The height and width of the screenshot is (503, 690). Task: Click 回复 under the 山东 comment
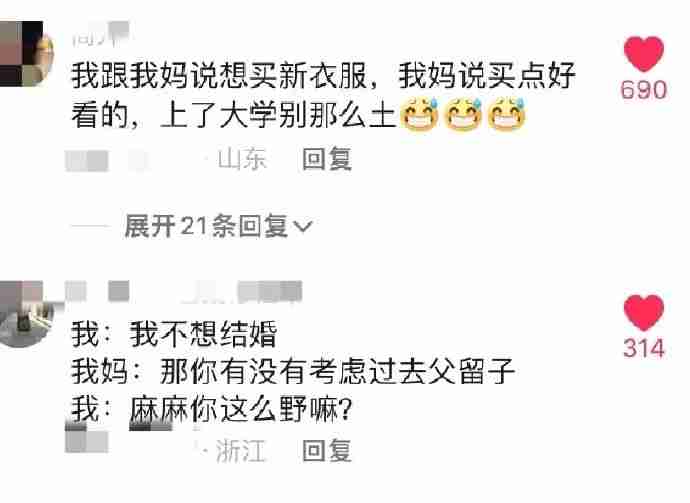[327, 159]
